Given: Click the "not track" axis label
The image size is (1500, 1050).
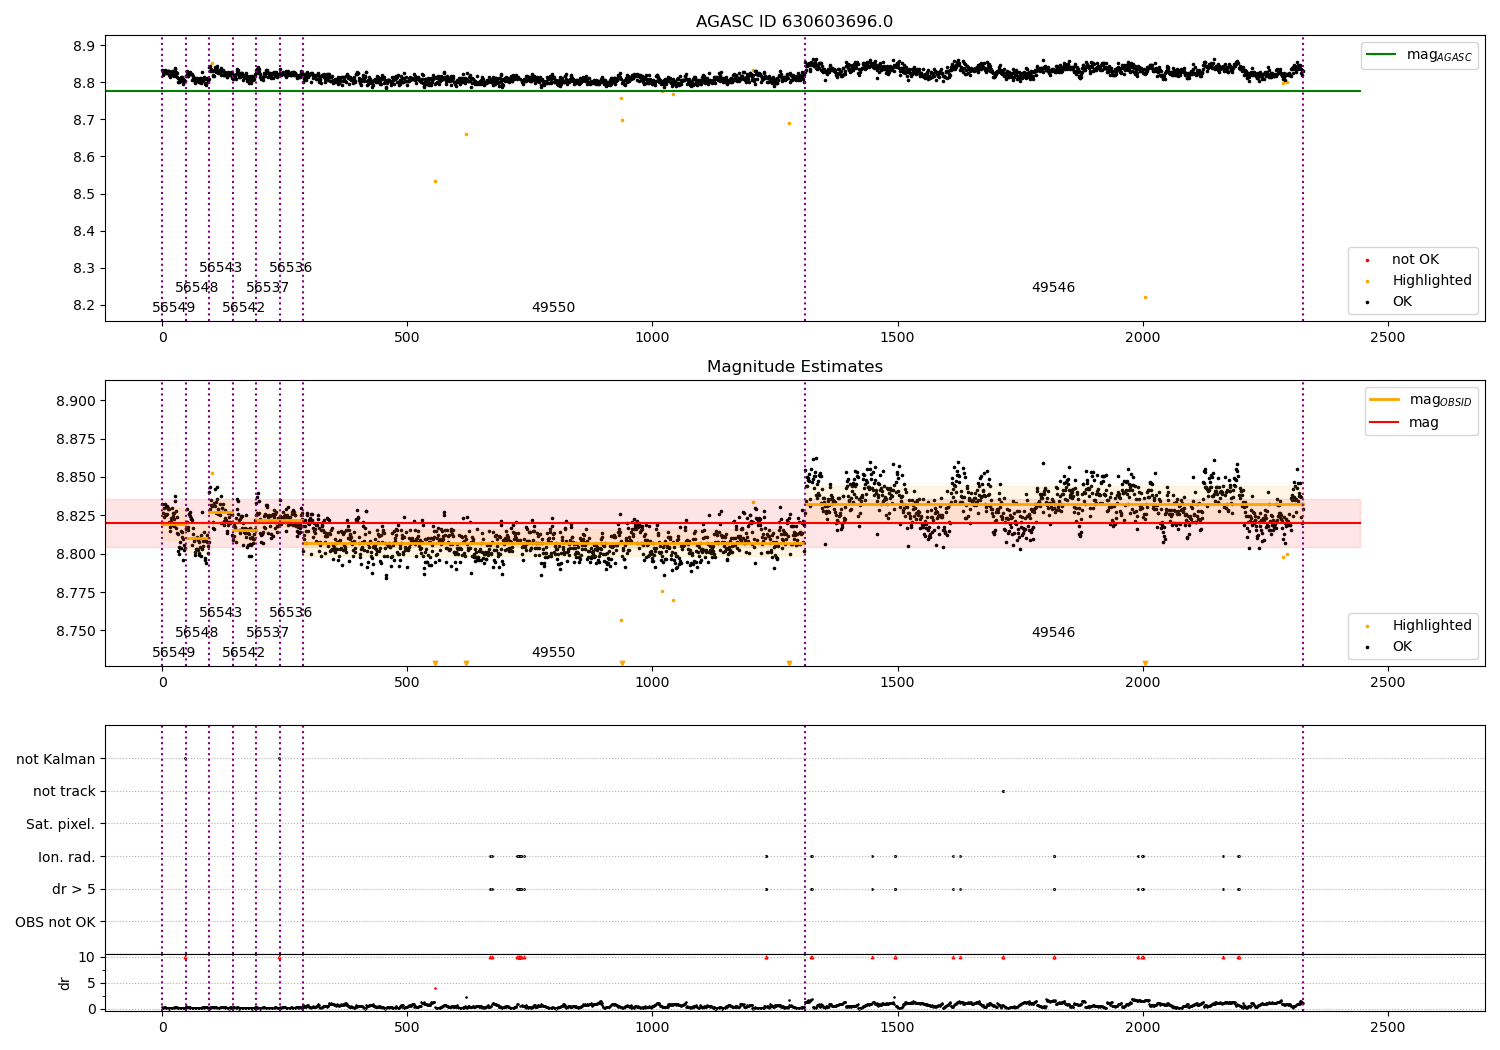Looking at the screenshot, I should click(64, 792).
